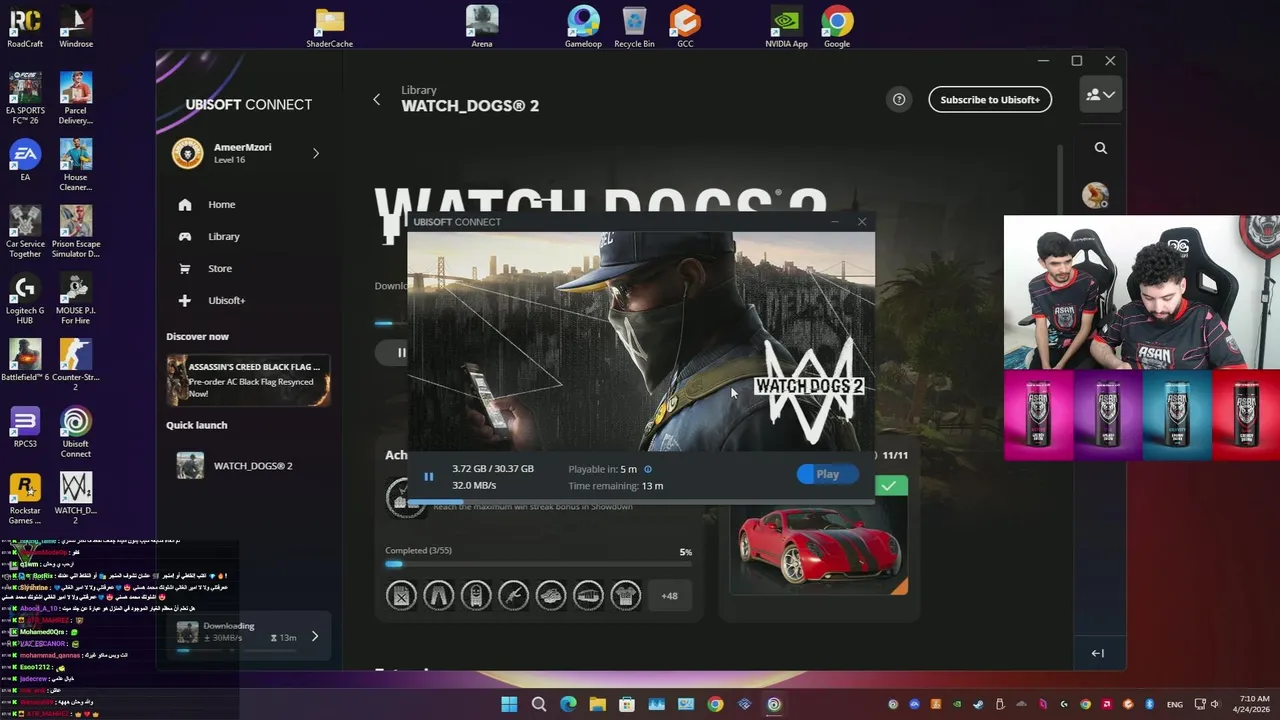Open Microsoft Edge from the taskbar

pyautogui.click(x=568, y=704)
